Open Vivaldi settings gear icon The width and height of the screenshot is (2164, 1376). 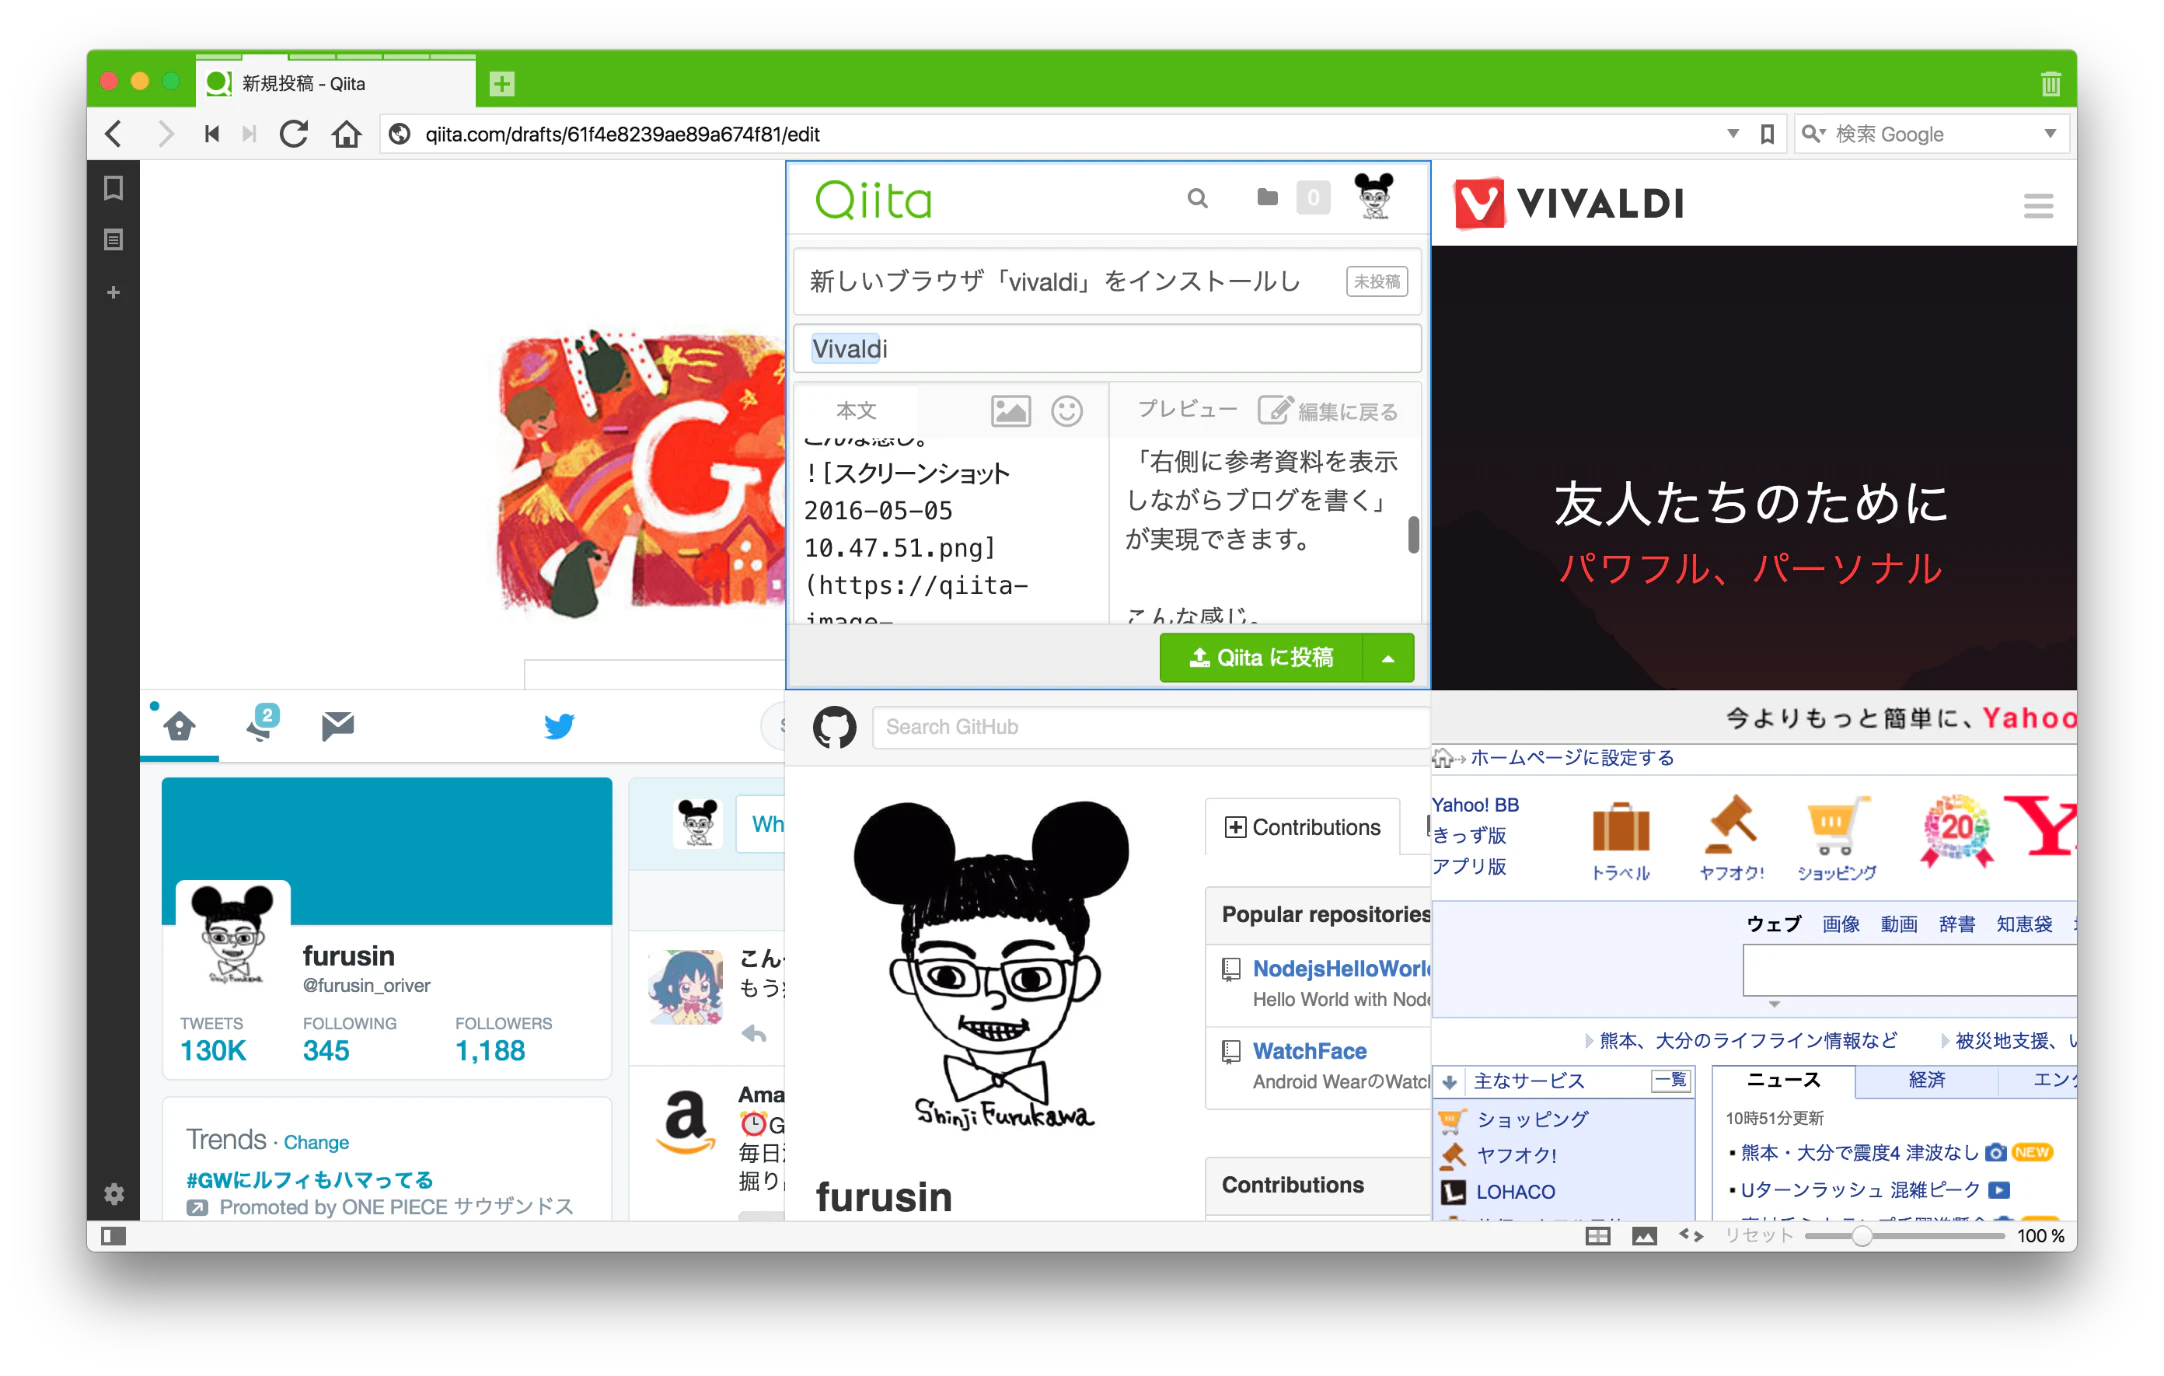point(114,1193)
